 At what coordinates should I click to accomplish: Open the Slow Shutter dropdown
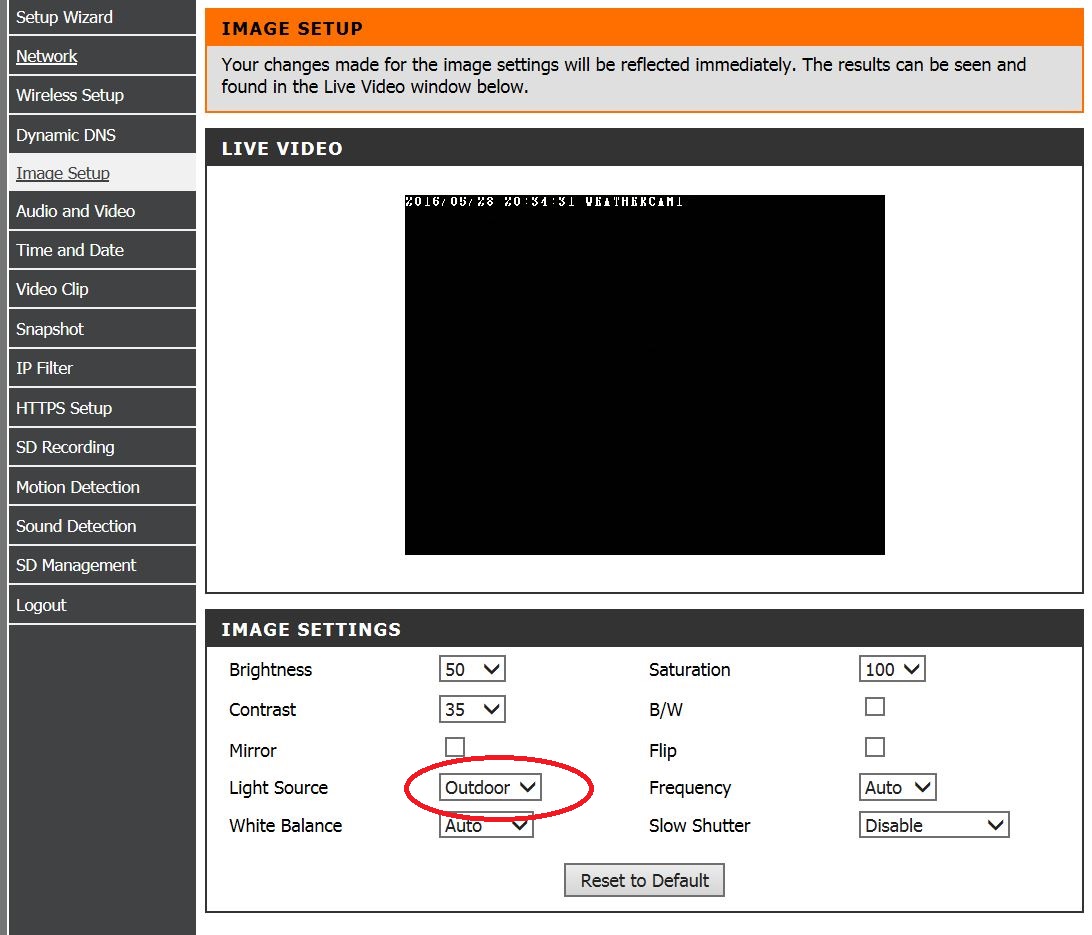click(x=934, y=826)
